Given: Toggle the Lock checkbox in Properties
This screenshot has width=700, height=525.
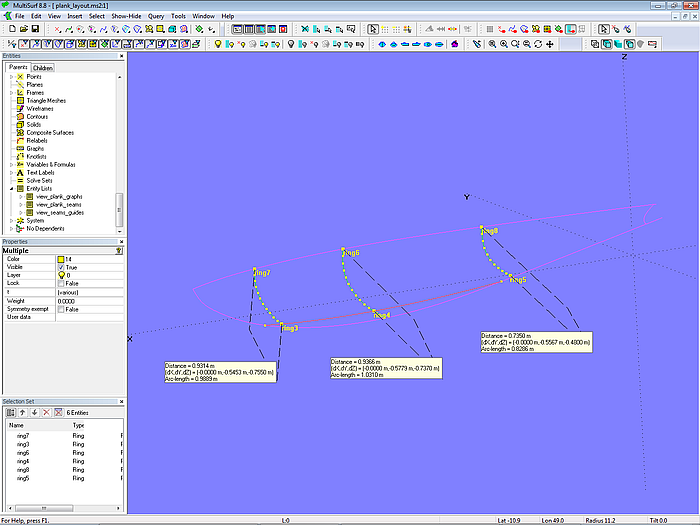Looking at the screenshot, I should click(x=61, y=283).
